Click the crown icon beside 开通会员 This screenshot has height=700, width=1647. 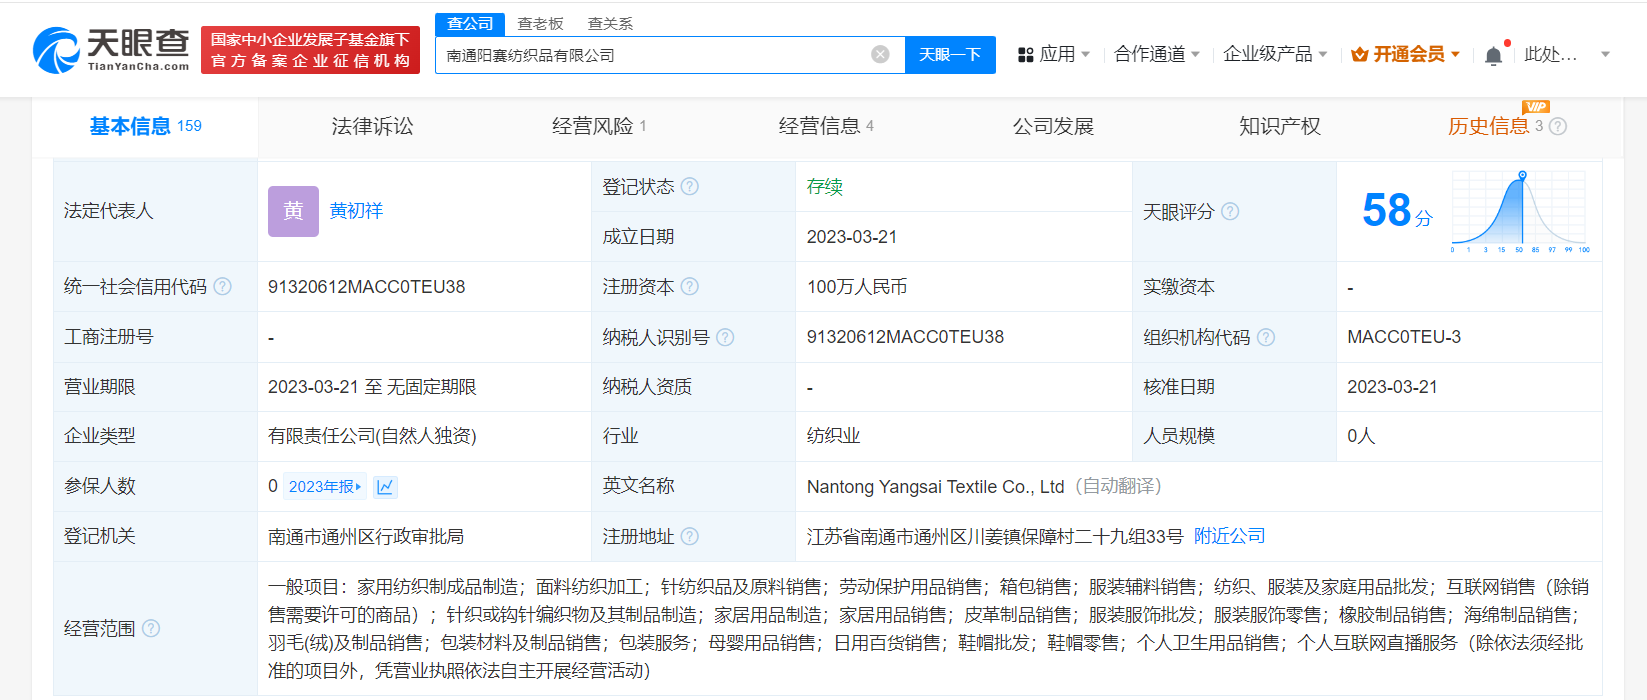(x=1359, y=55)
